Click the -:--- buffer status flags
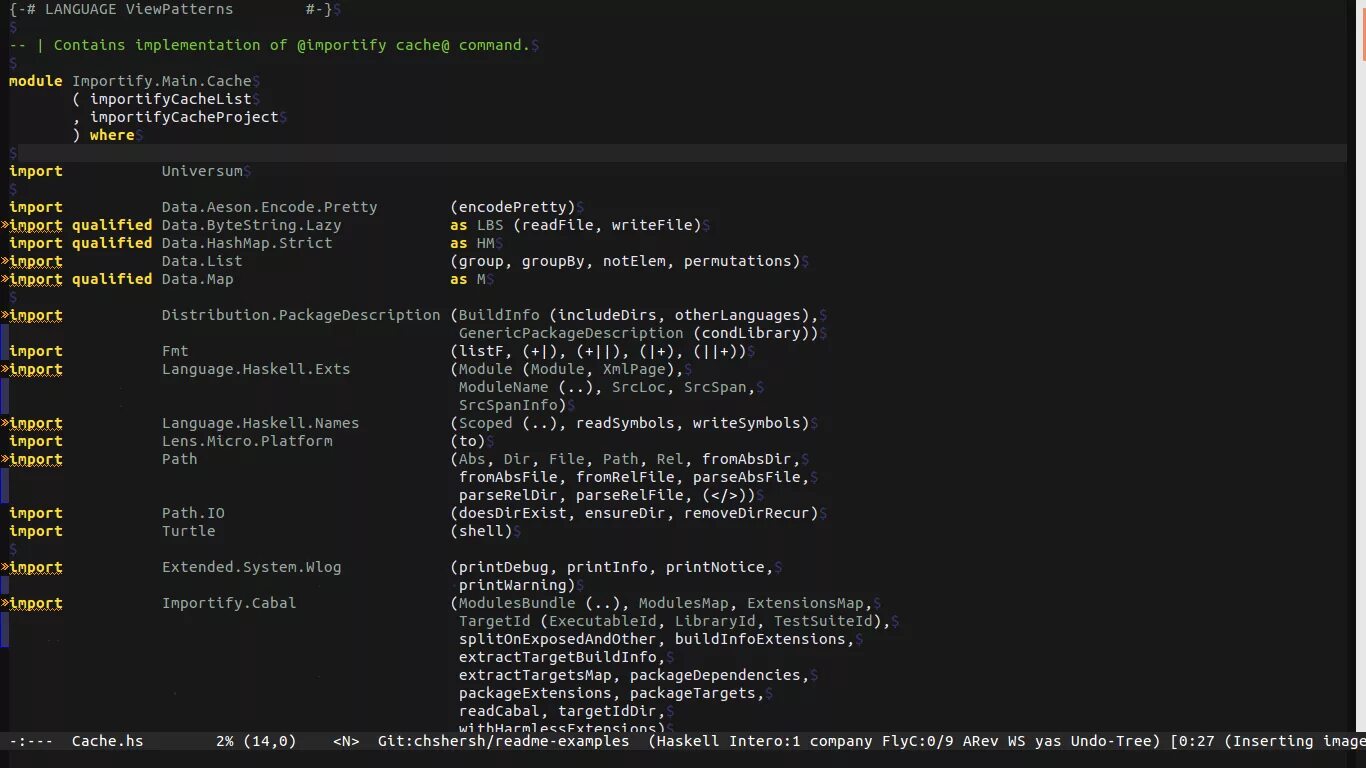 31,741
